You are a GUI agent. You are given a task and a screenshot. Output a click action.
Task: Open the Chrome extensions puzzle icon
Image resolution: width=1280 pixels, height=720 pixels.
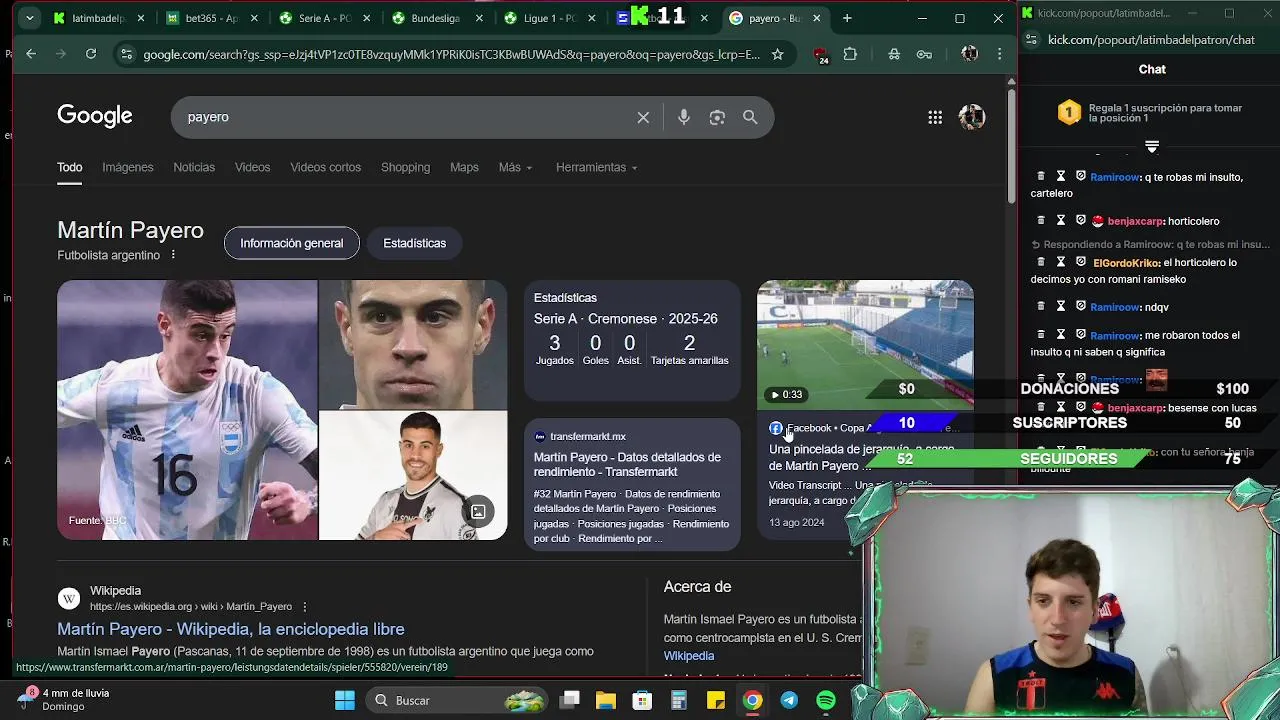tap(850, 54)
